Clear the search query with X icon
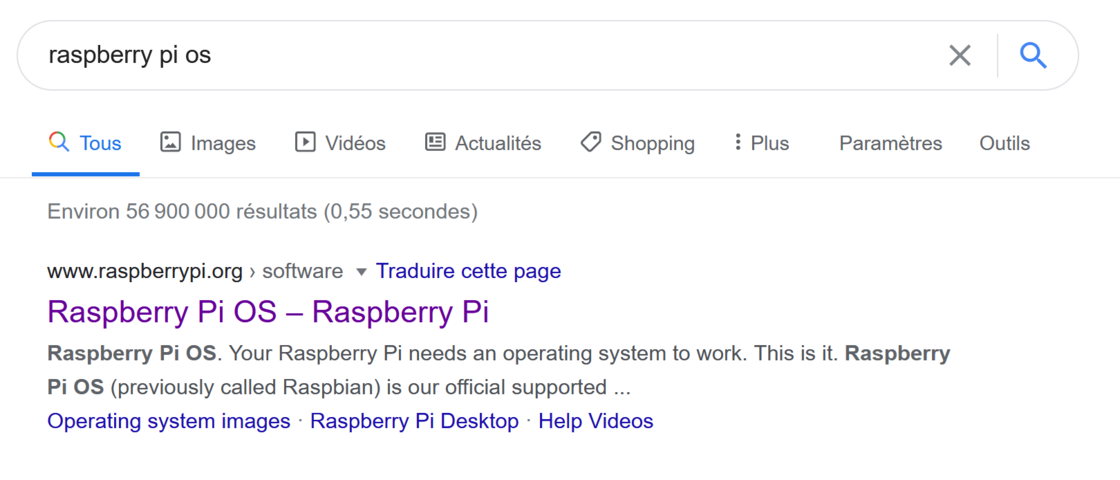 (x=959, y=55)
